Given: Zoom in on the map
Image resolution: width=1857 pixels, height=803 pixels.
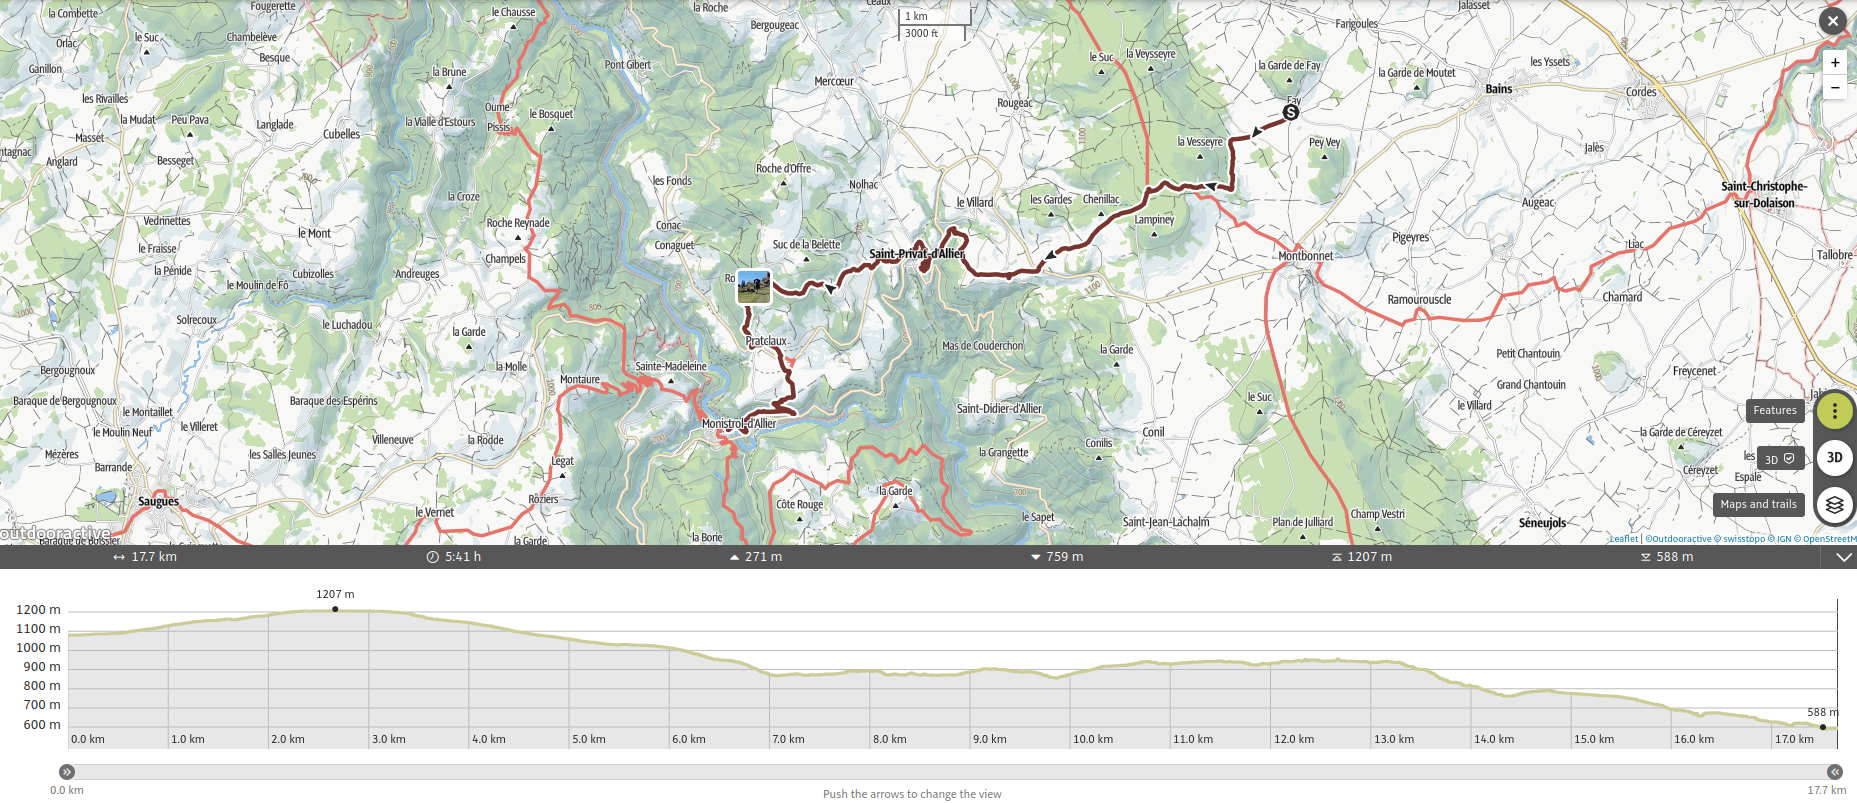Looking at the screenshot, I should pos(1835,63).
